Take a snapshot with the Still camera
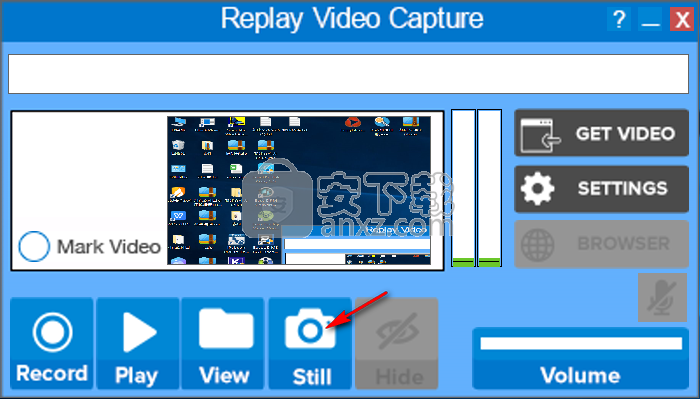This screenshot has height=399, width=700. tap(310, 329)
